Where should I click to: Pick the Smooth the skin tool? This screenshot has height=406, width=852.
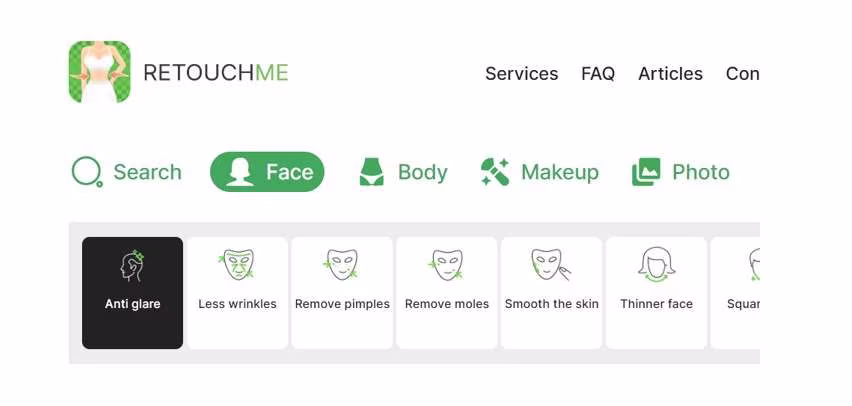(552, 293)
